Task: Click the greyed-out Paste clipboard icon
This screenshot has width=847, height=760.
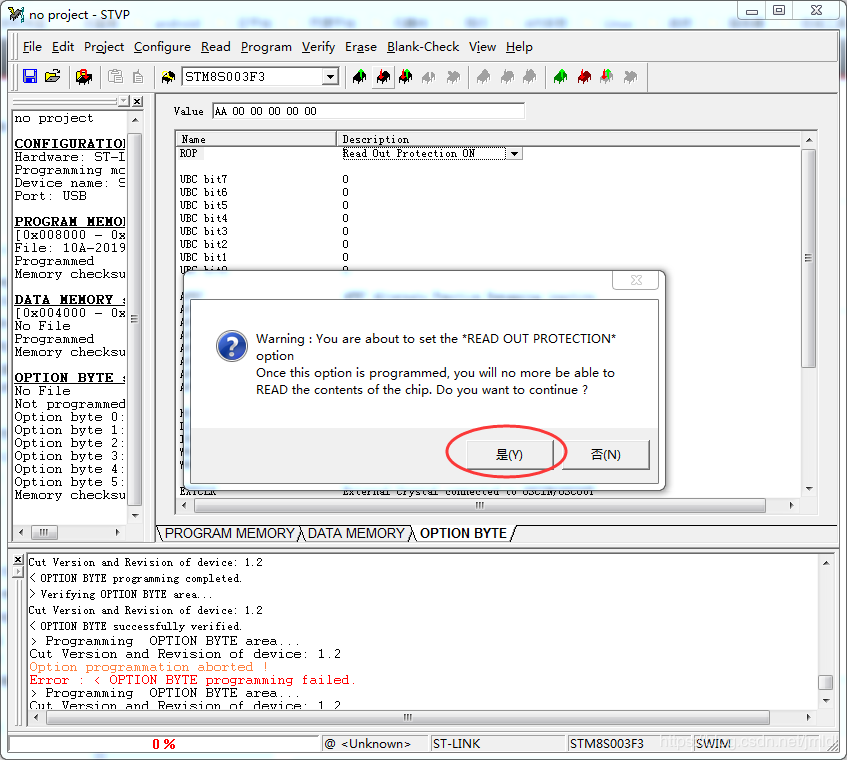Action: (x=115, y=77)
